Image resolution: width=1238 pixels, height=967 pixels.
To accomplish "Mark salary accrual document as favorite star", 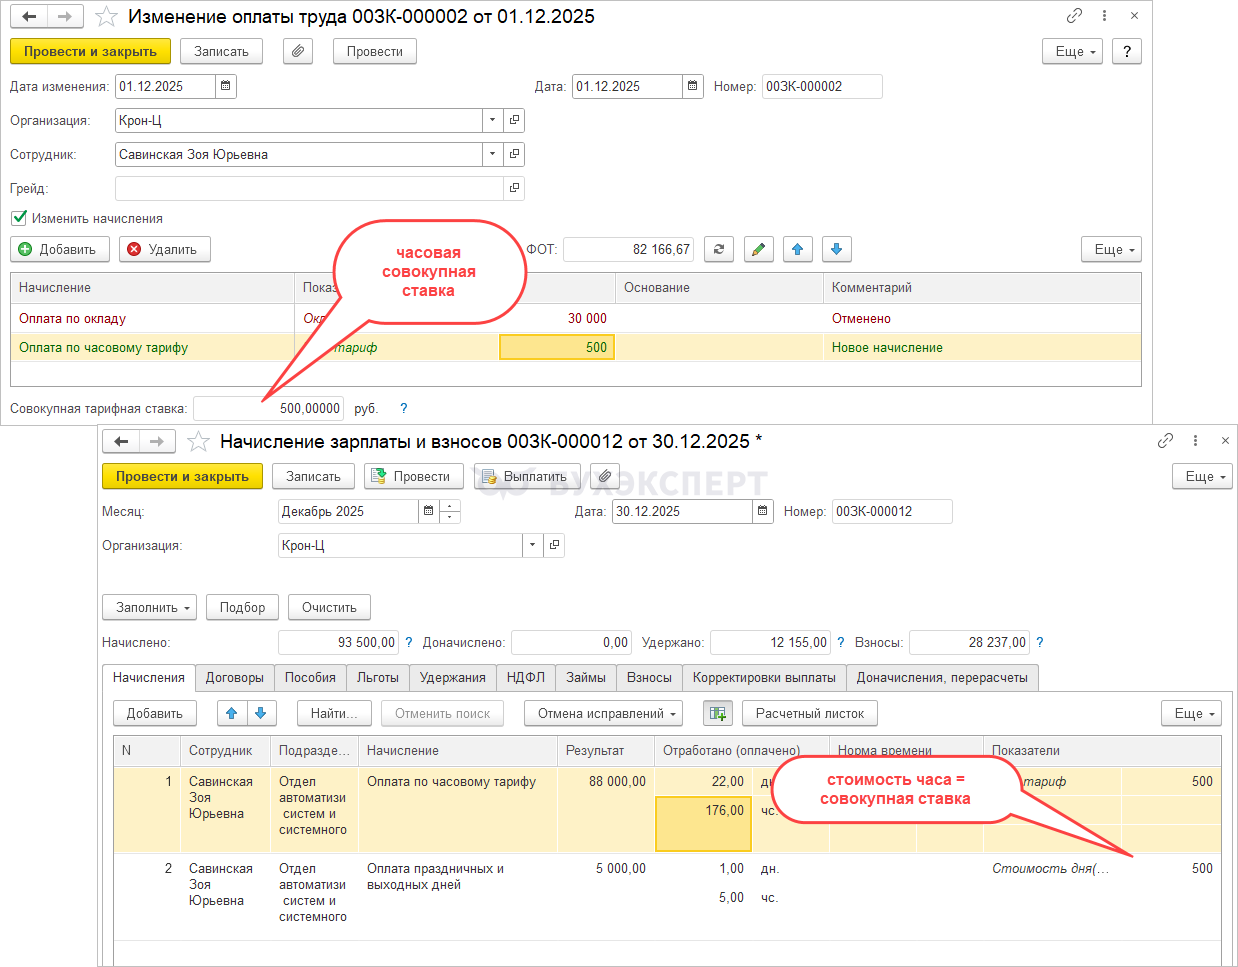I will tap(199, 441).
